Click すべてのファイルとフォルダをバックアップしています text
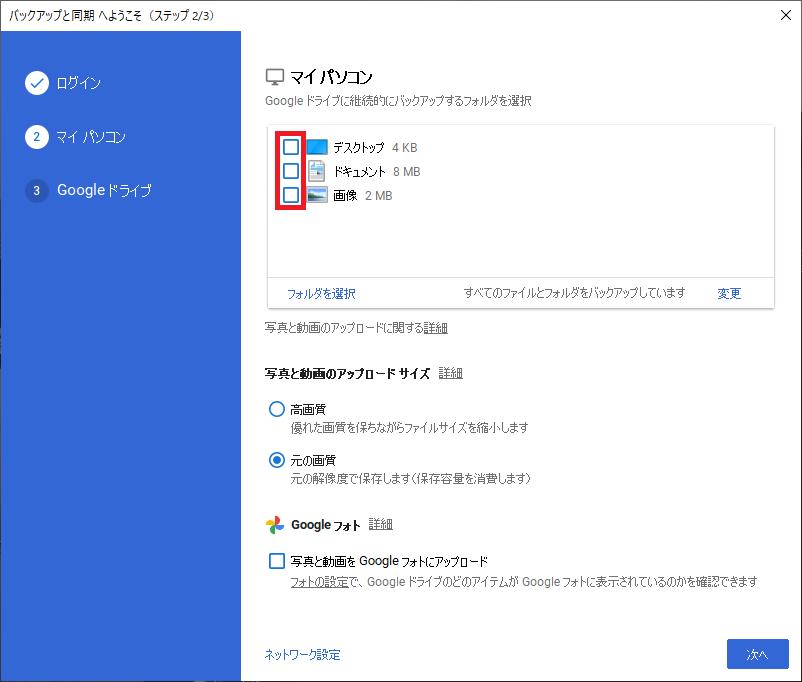Viewport: 802px width, 682px height. [574, 293]
